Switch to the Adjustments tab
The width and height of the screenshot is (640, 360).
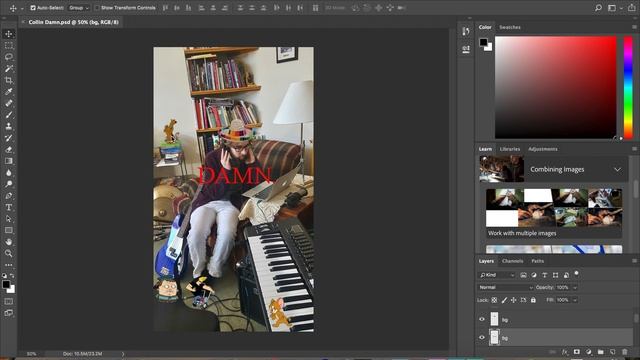(x=542, y=149)
